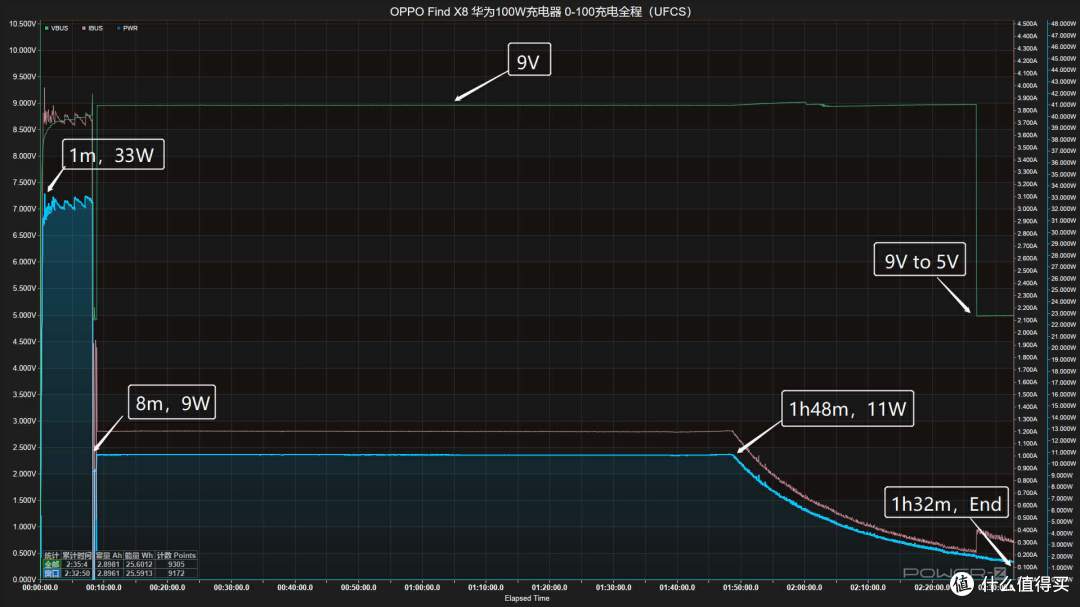Image resolution: width=1080 pixels, height=607 pixels.
Task: Click the 00:30:00.0 time axis tick
Action: coord(231,588)
